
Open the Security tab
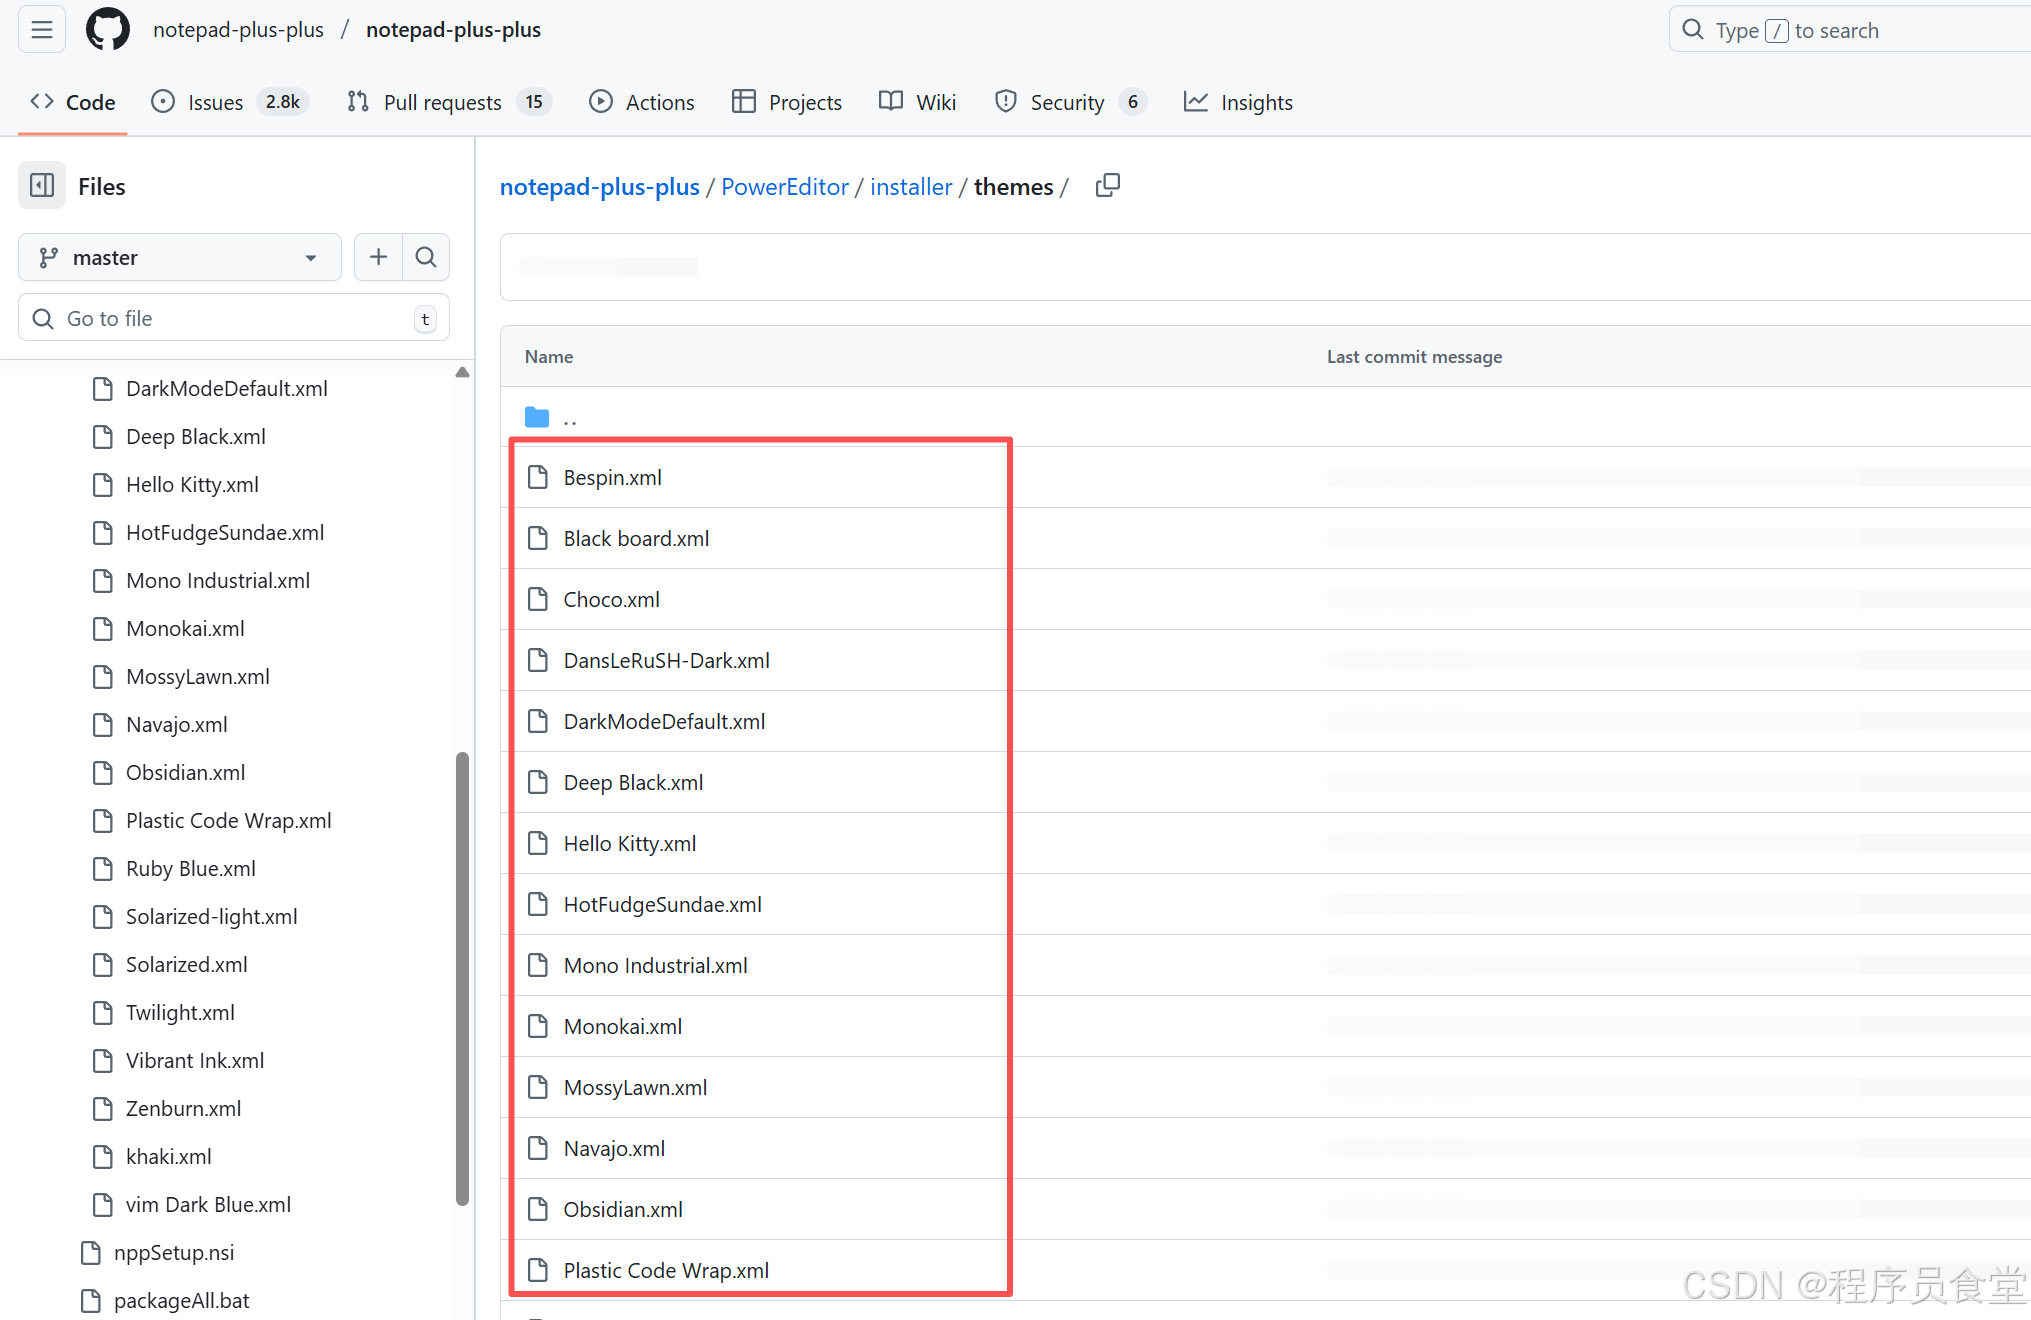(1067, 102)
